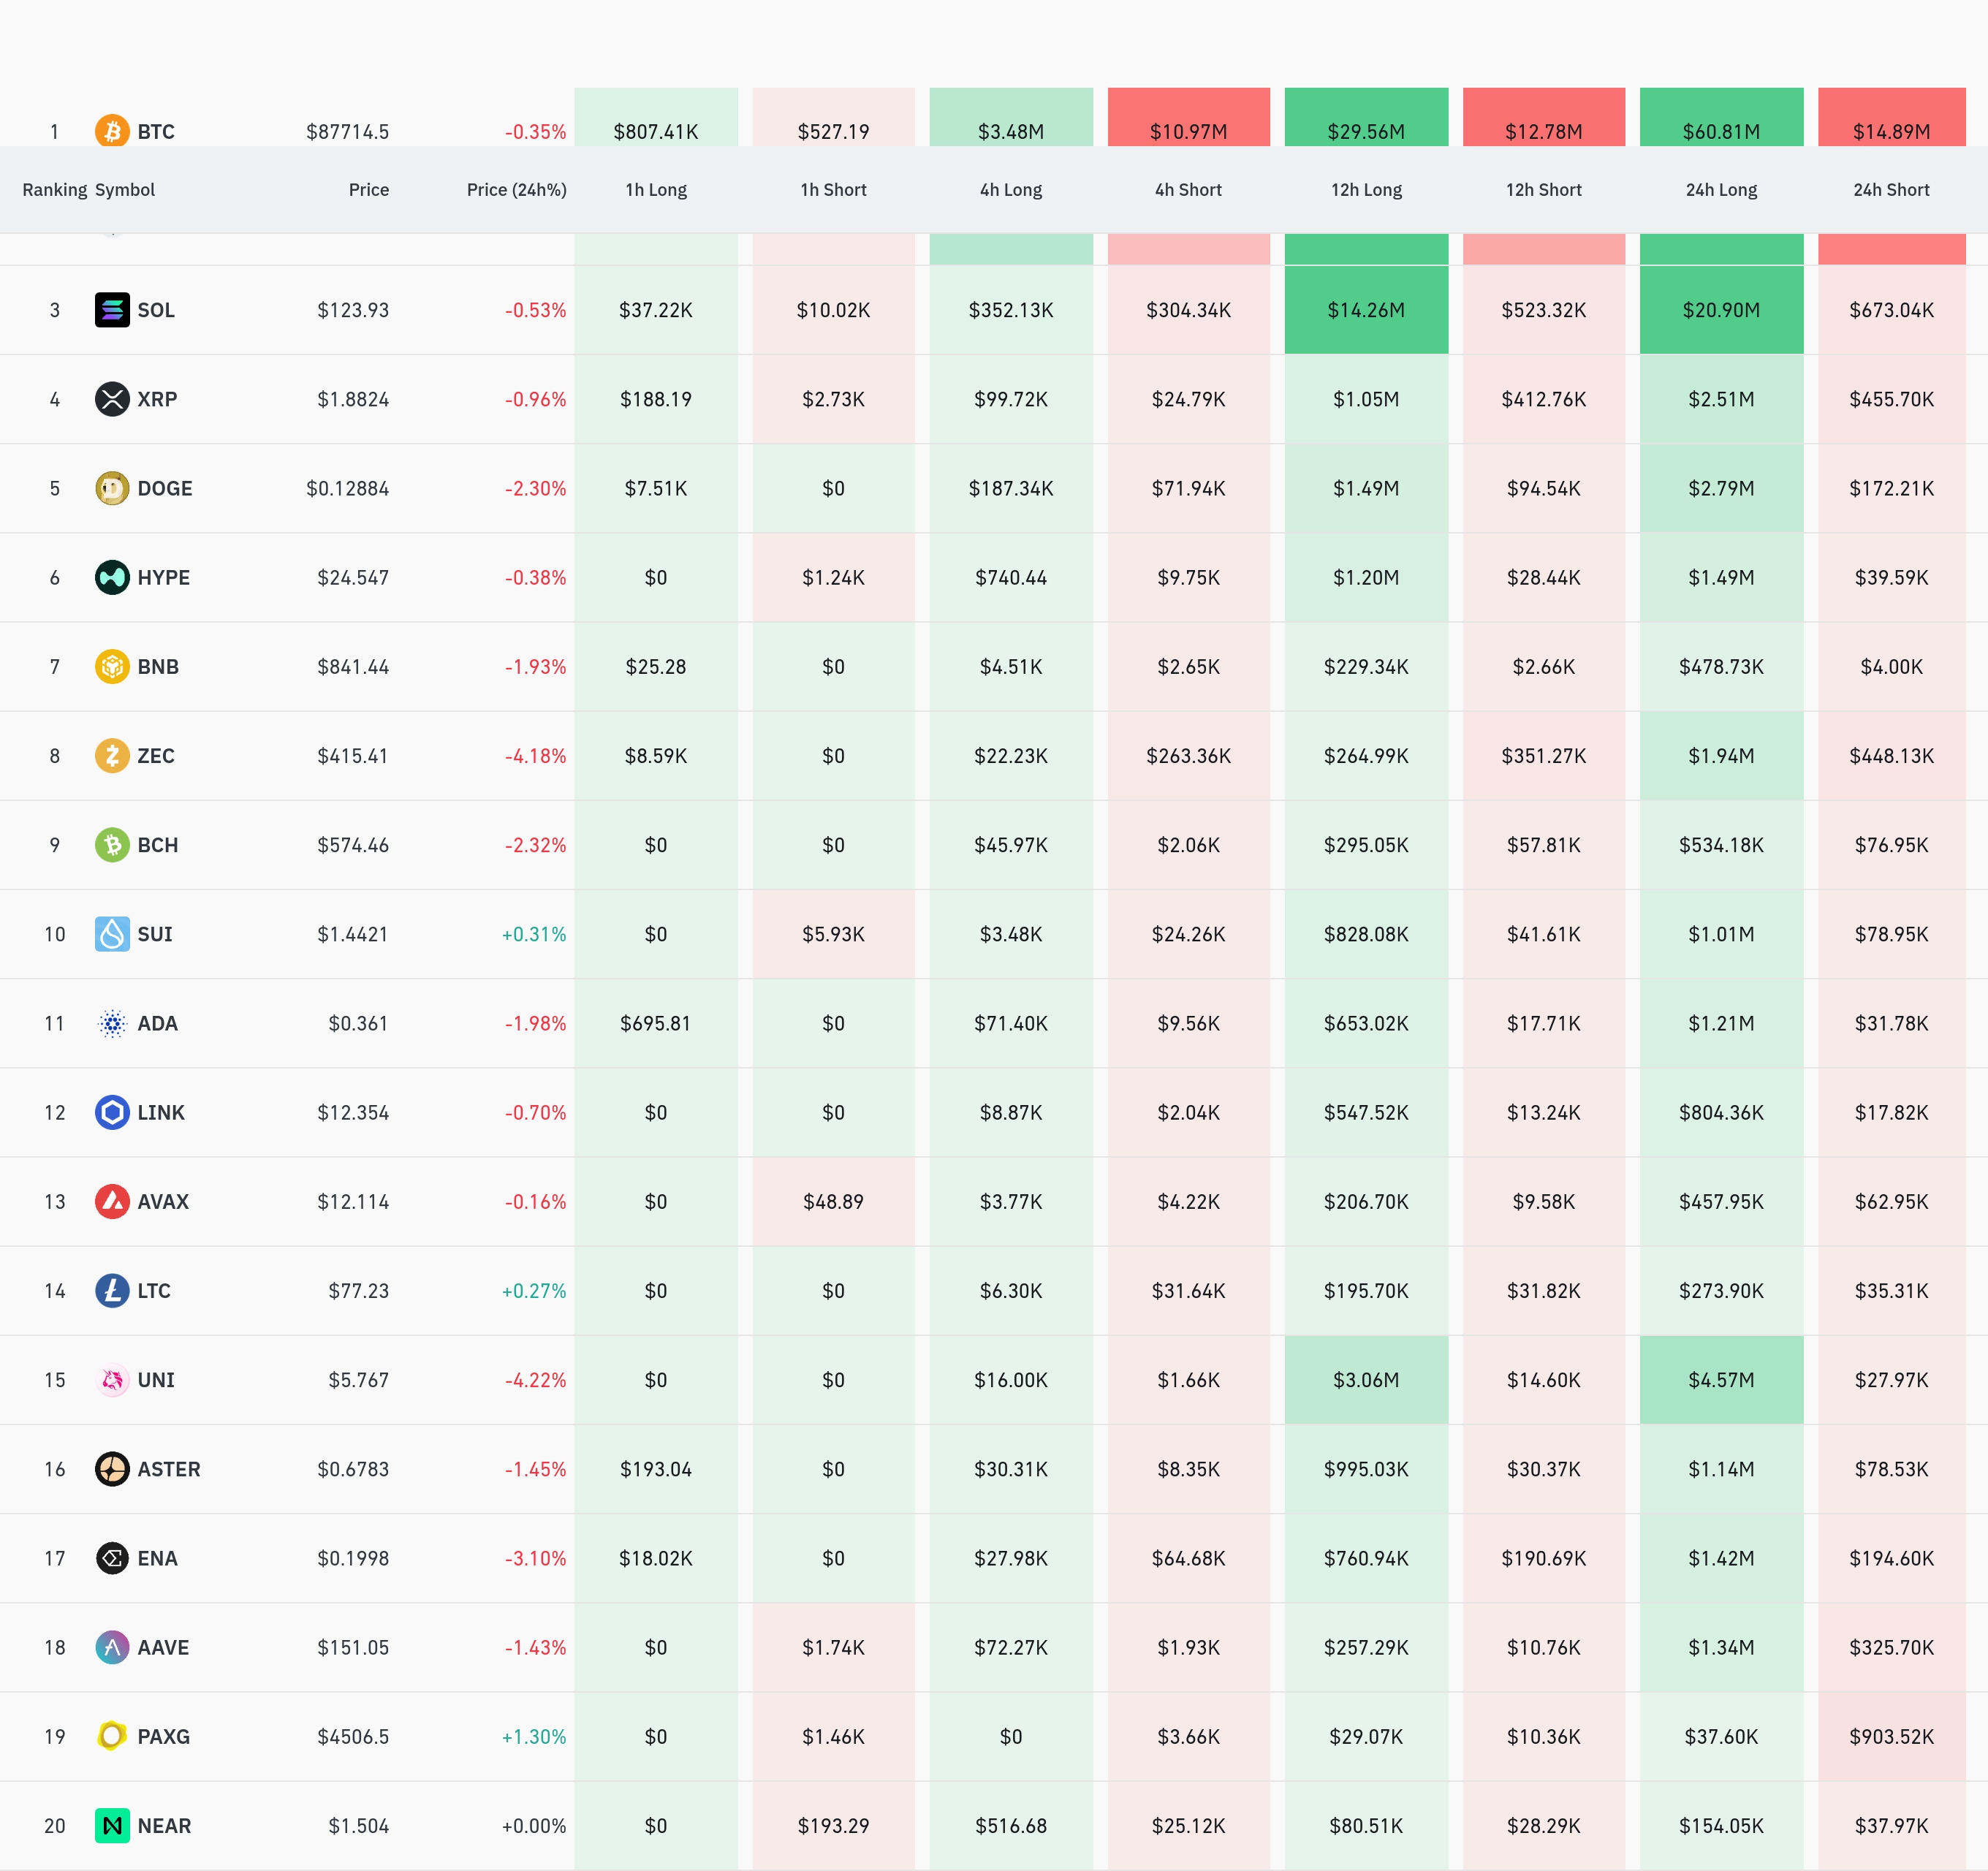Click the Uniswap UNI icon
This screenshot has height=1871, width=1988.
pyautogui.click(x=112, y=1380)
